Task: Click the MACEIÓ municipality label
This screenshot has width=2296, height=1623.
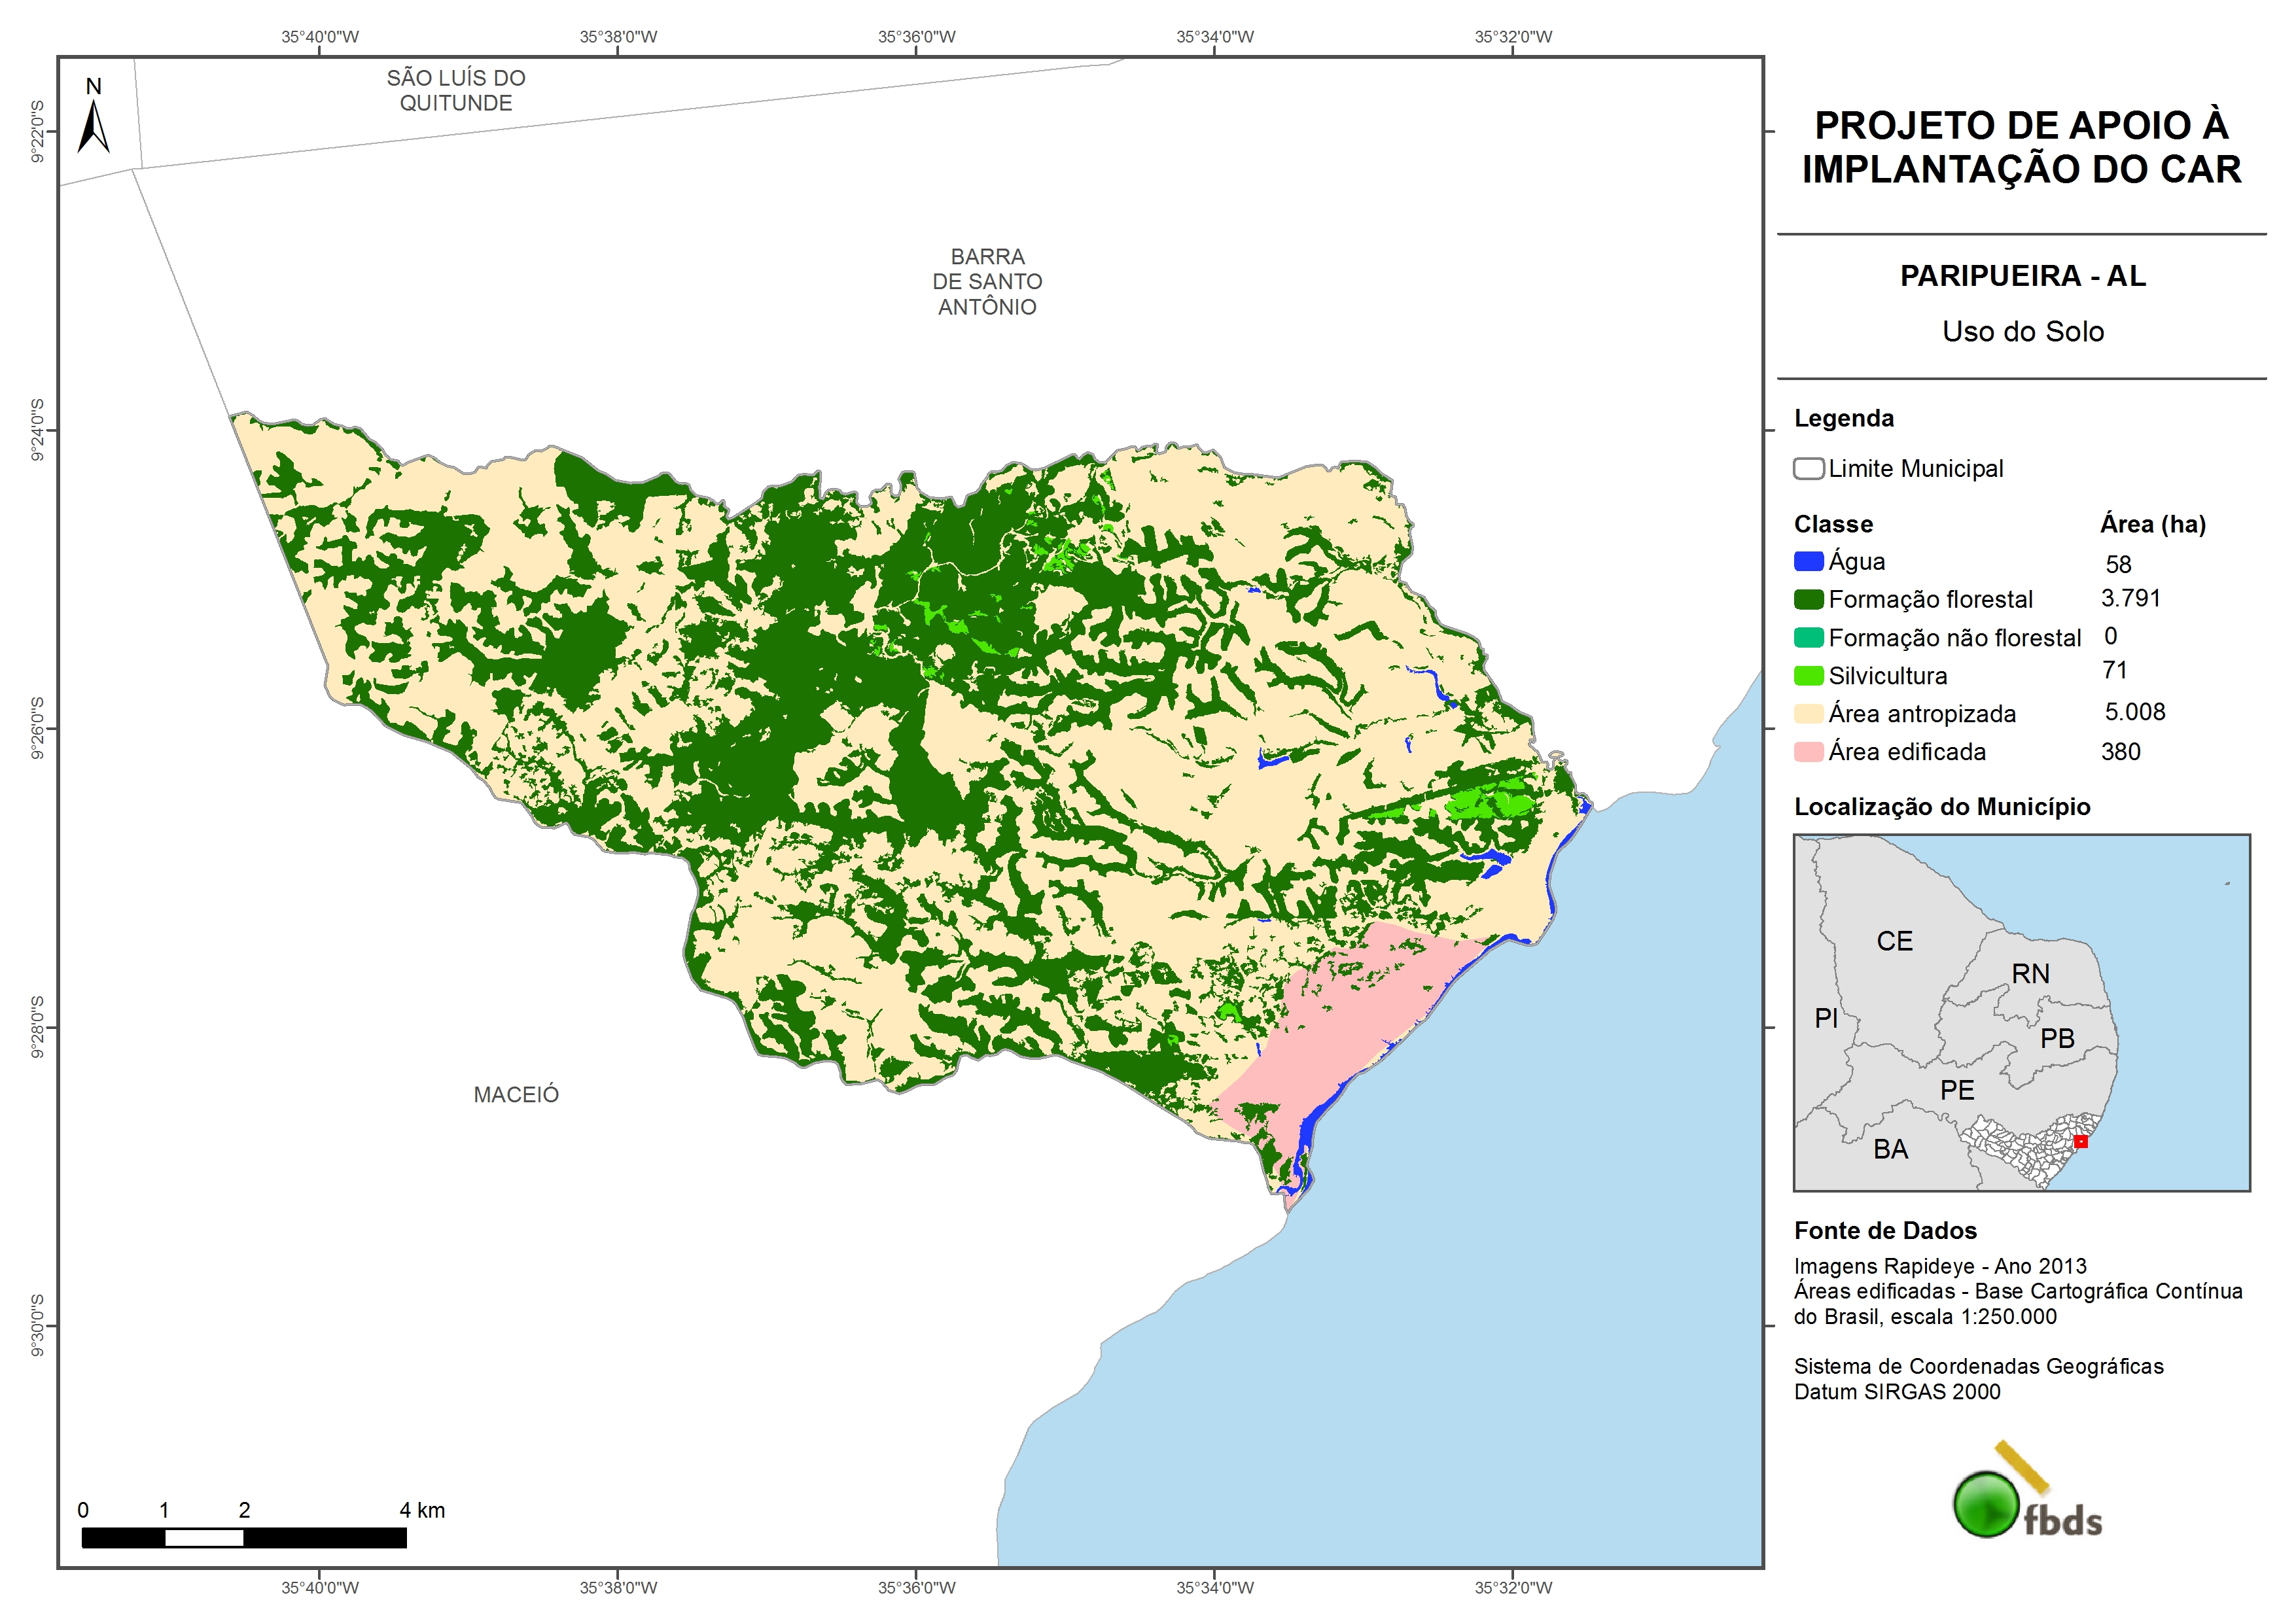Action: pyautogui.click(x=516, y=1094)
